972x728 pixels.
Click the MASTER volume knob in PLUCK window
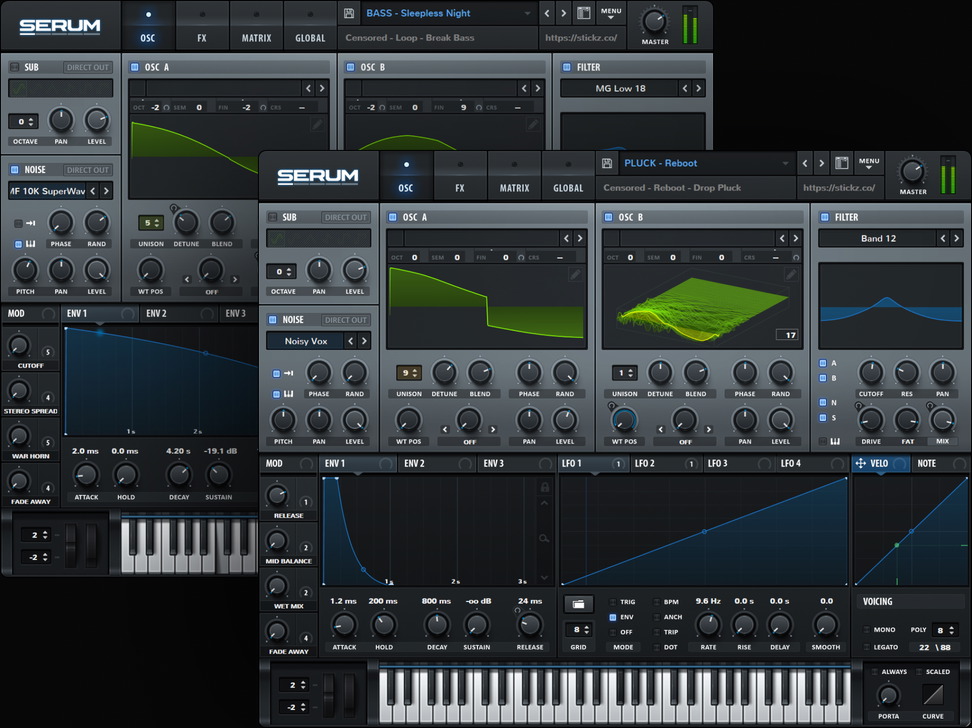click(x=912, y=172)
